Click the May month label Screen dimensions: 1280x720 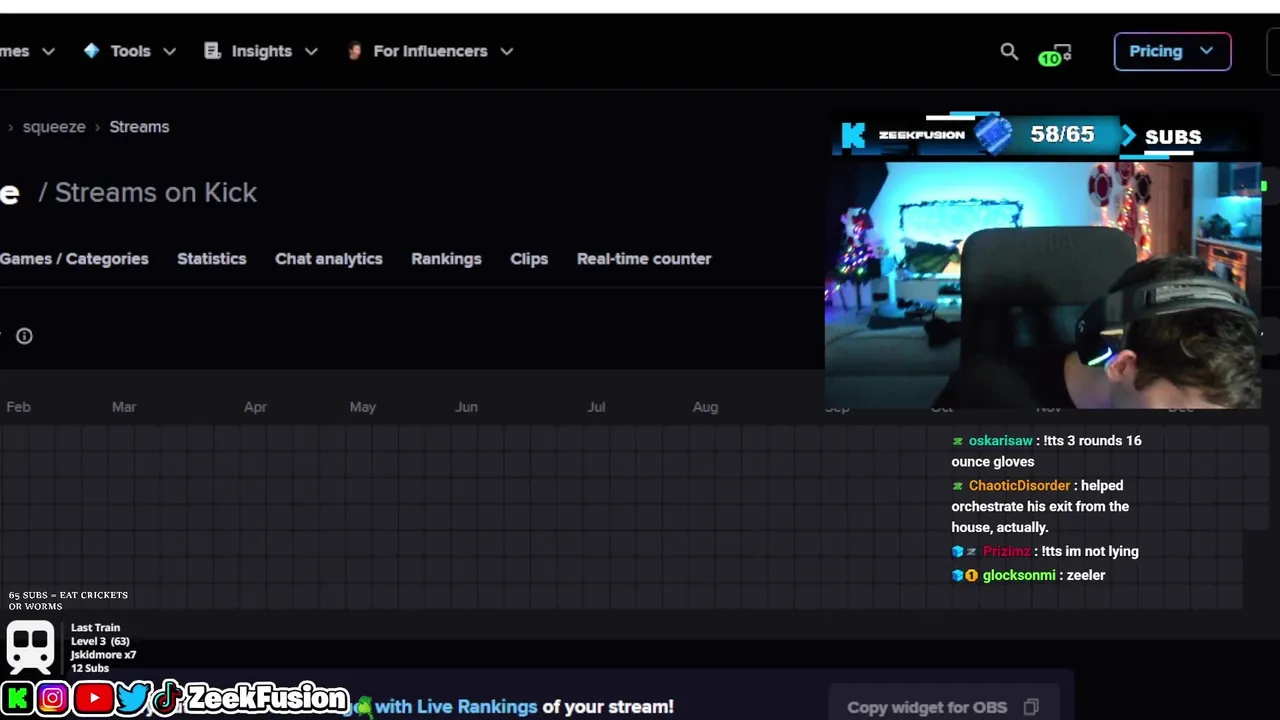(363, 407)
